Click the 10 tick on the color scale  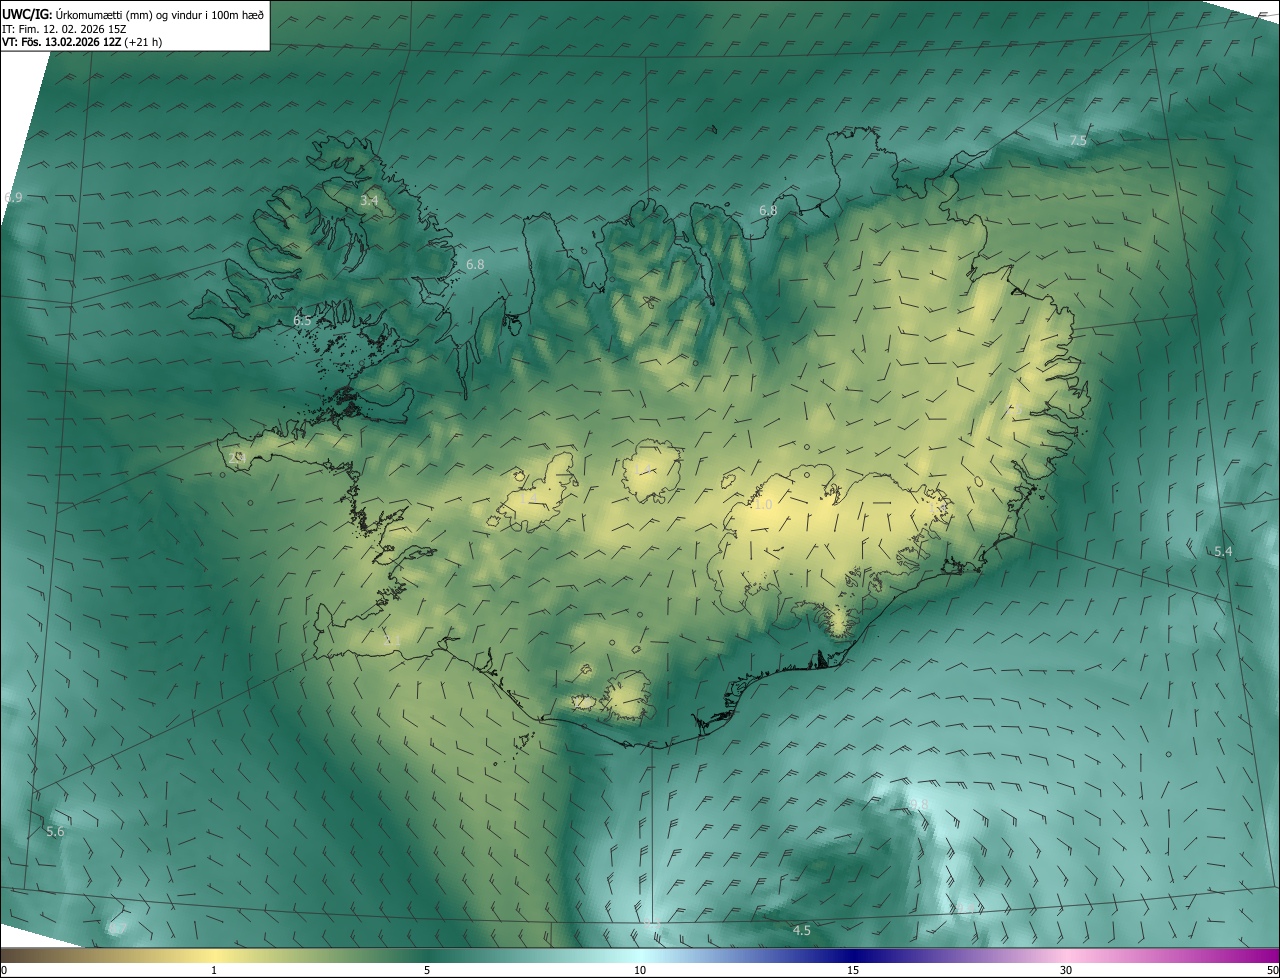pos(640,970)
